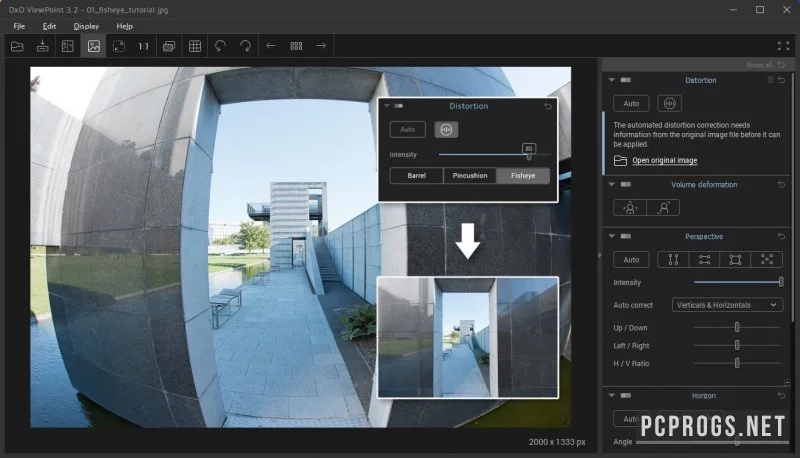Click Auto in the Distortion palette
Viewport: 800px width, 458px height.
coord(631,104)
